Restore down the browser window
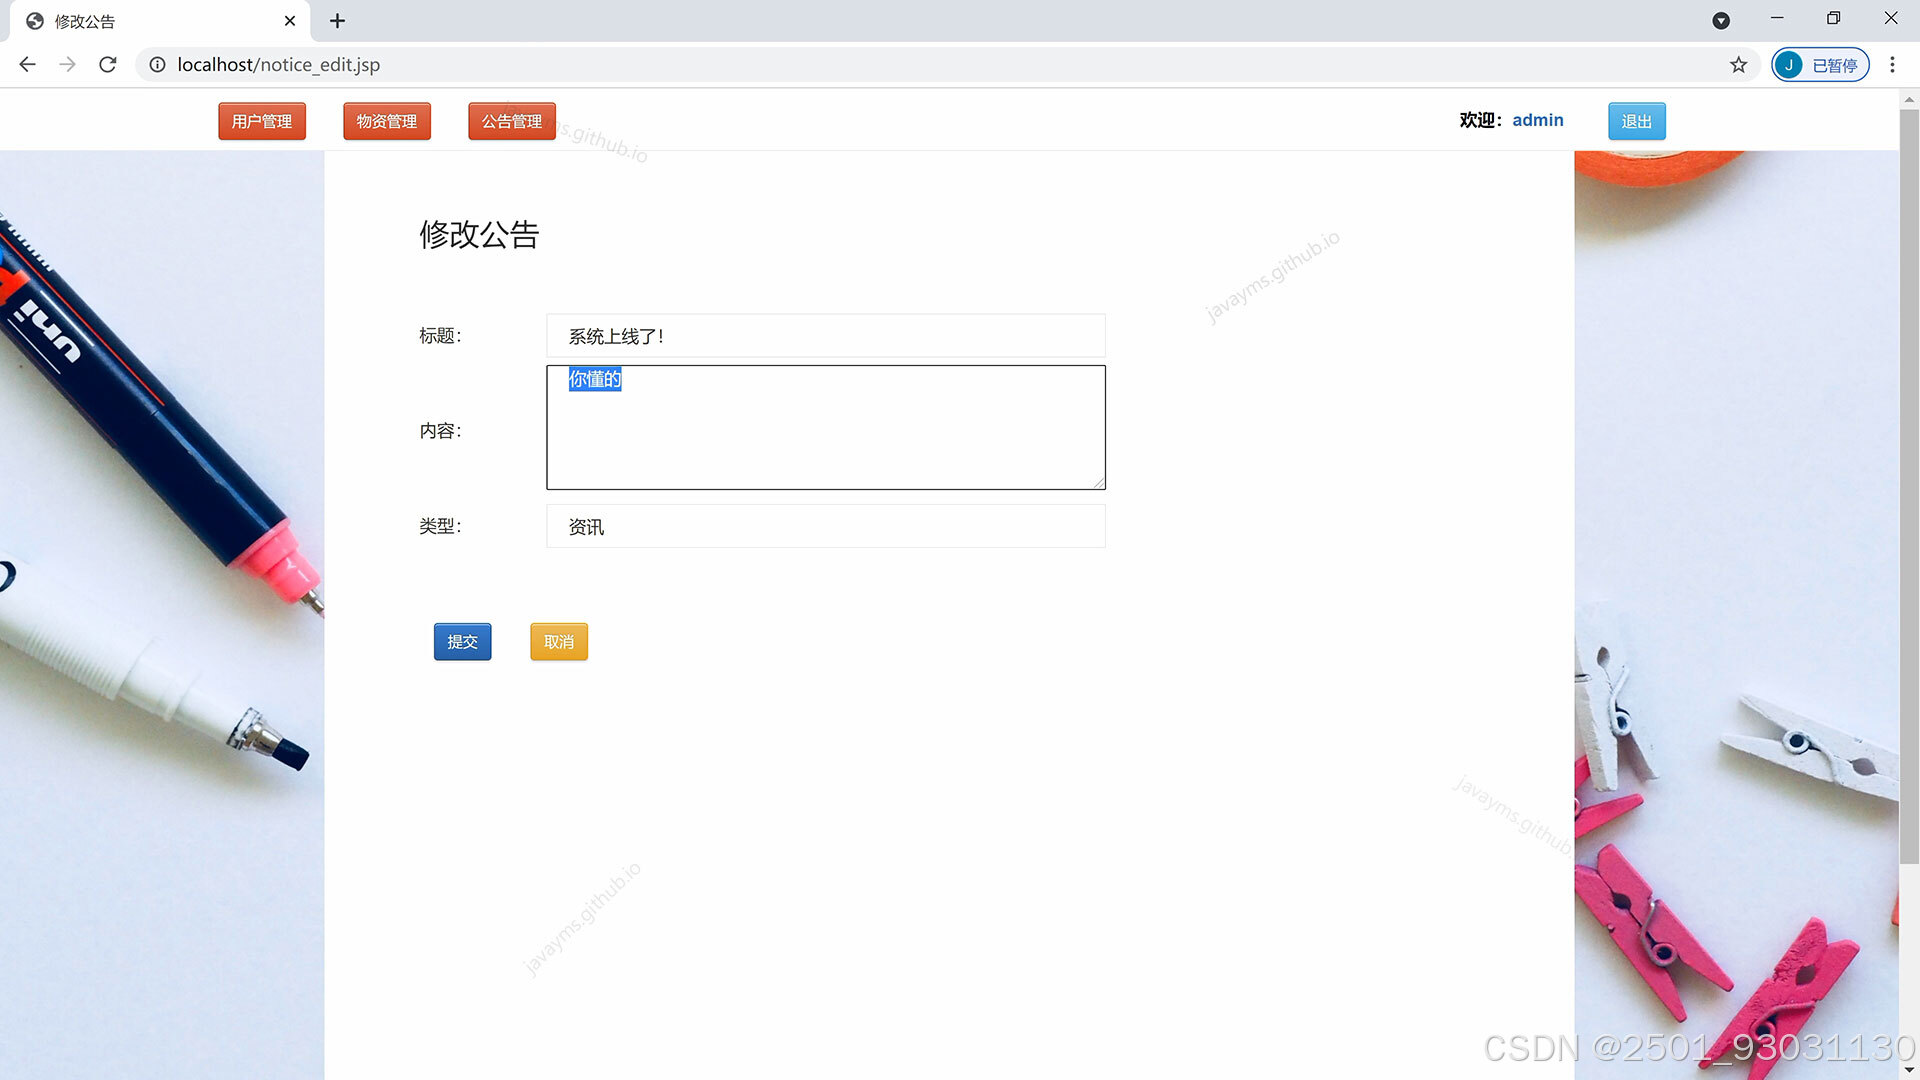This screenshot has height=1080, width=1920. pos(1833,18)
